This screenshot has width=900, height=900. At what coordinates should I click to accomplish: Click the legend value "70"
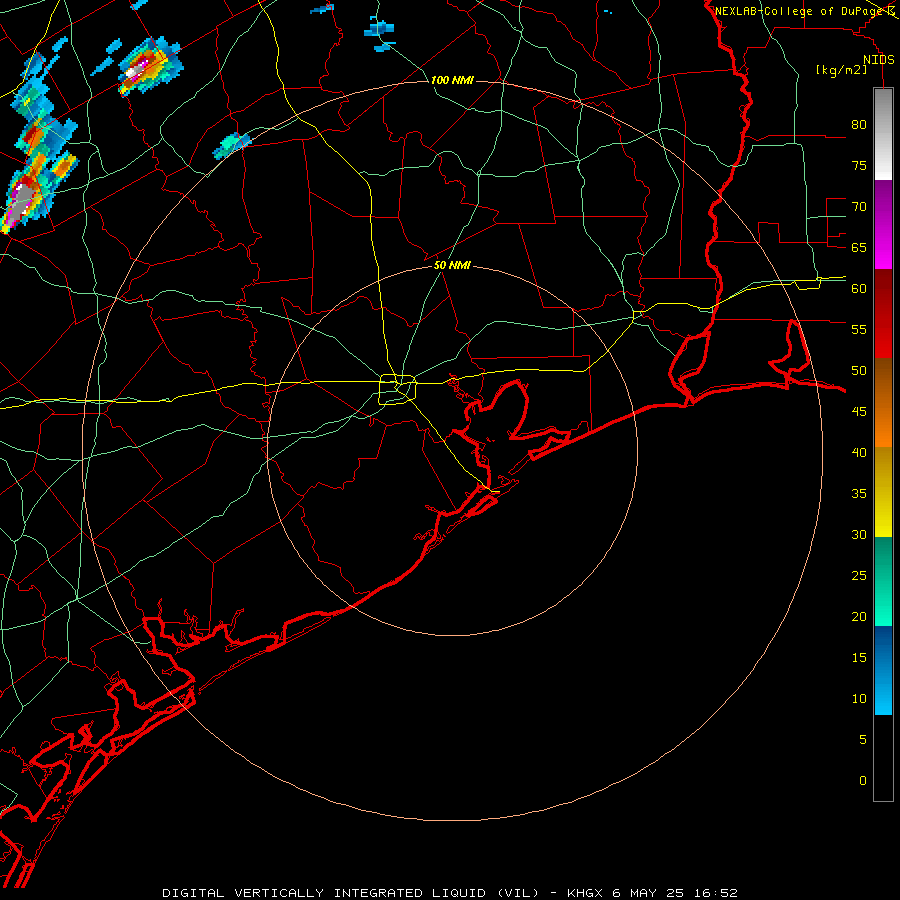(859, 207)
